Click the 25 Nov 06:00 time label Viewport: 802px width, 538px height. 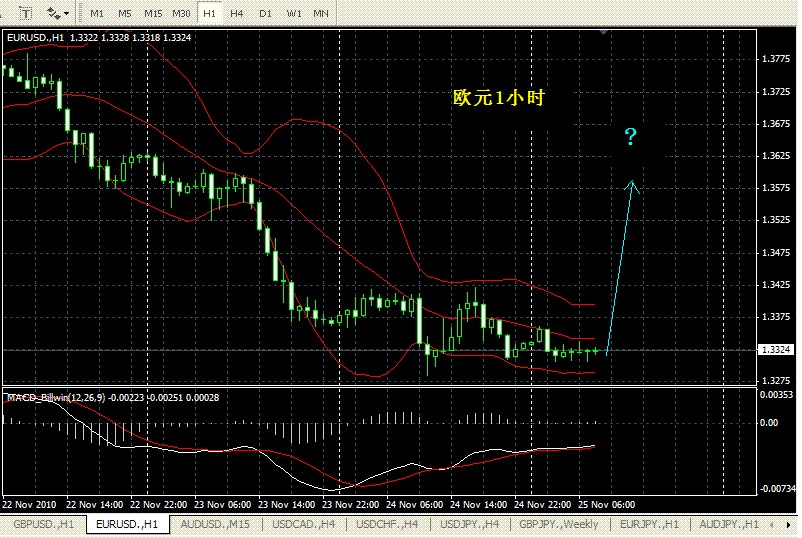pyautogui.click(x=607, y=505)
